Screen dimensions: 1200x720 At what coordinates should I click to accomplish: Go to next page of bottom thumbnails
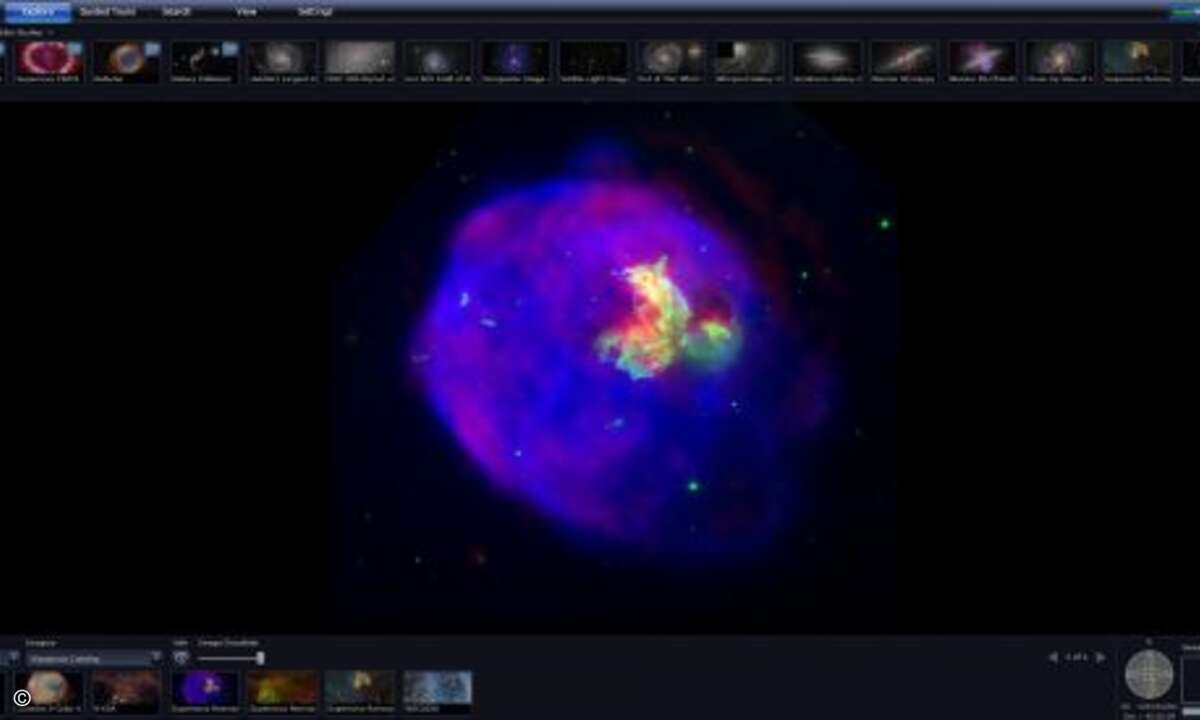(1100, 657)
